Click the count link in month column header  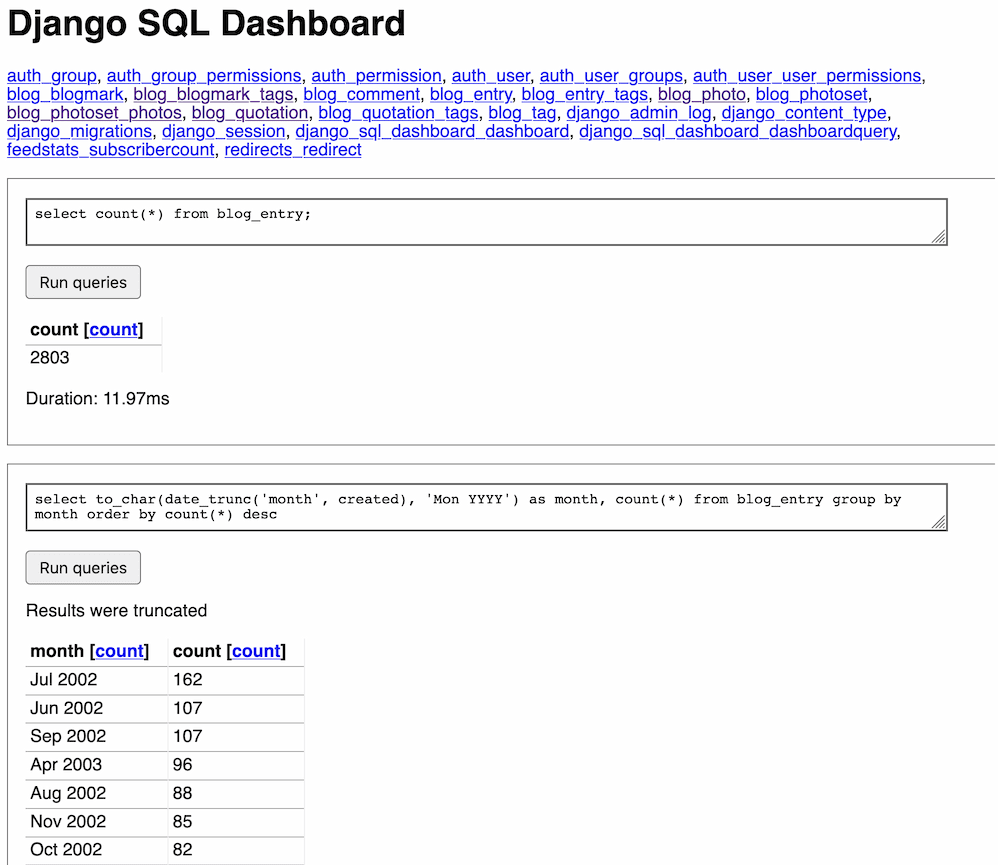point(119,651)
